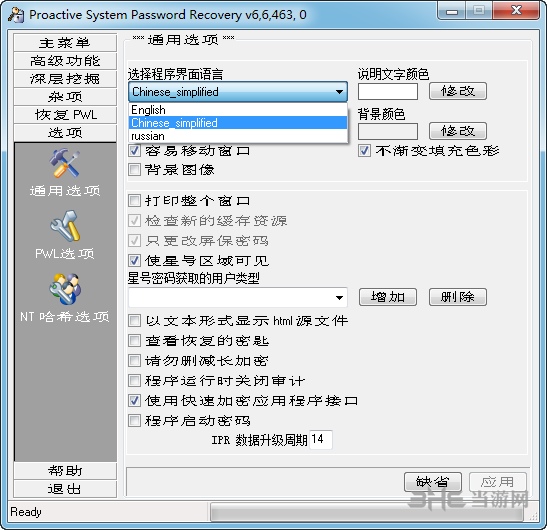This screenshot has height=530, width=547.
Task: Click the 退出 exit entry
Action: tap(65, 489)
